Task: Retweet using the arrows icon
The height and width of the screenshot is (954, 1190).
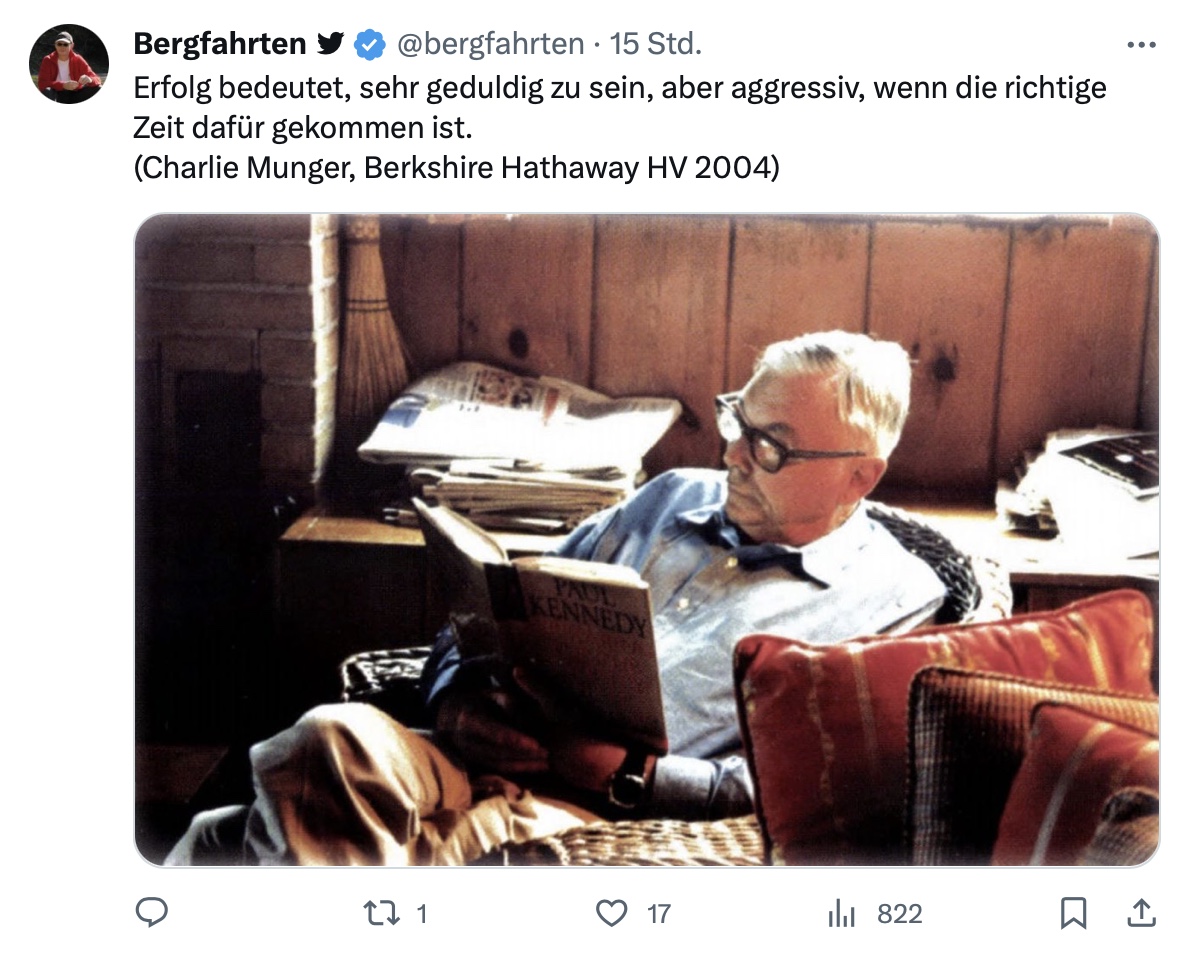Action: coord(382,913)
